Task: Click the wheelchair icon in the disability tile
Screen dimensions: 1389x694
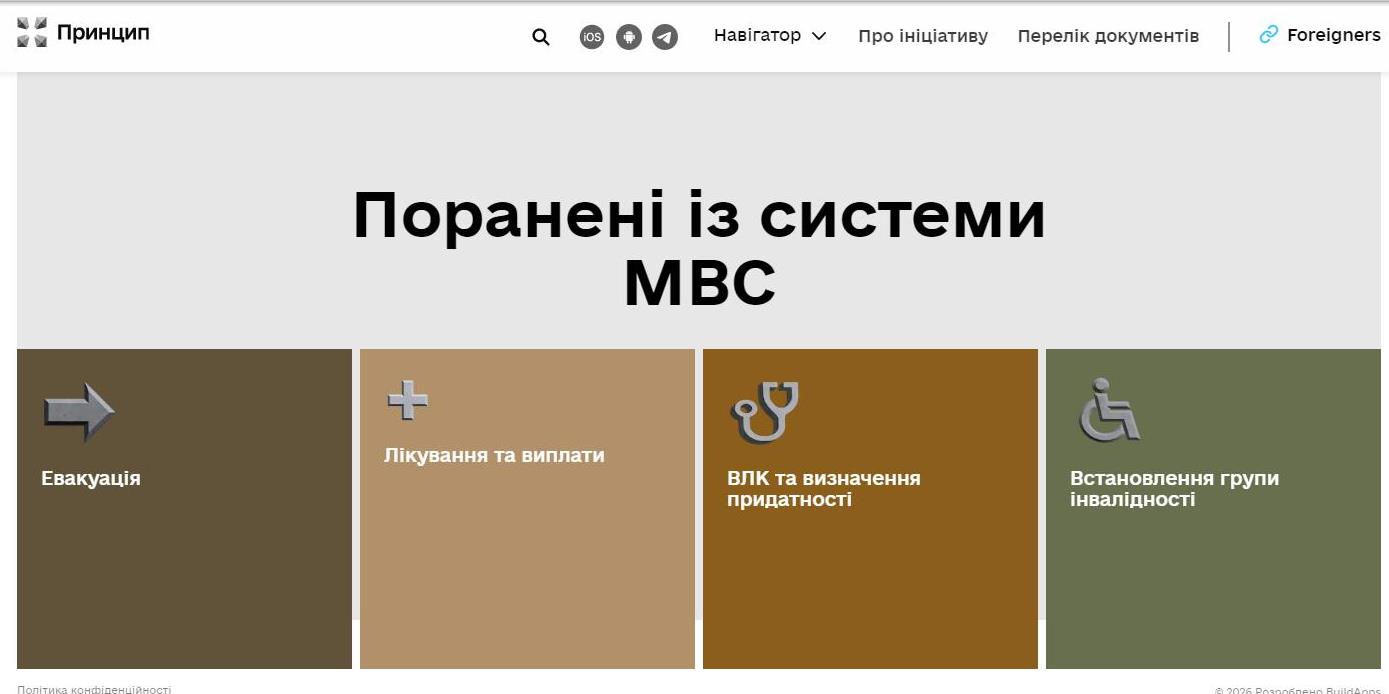Action: [x=1109, y=410]
